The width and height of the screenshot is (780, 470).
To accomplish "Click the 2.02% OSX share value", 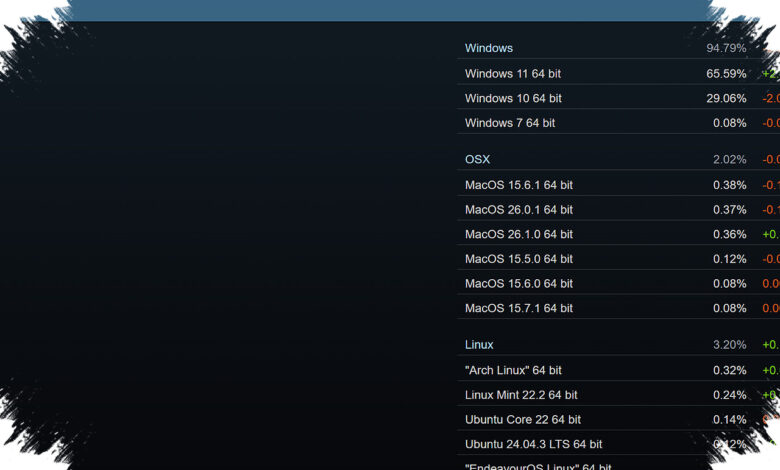I will point(730,160).
